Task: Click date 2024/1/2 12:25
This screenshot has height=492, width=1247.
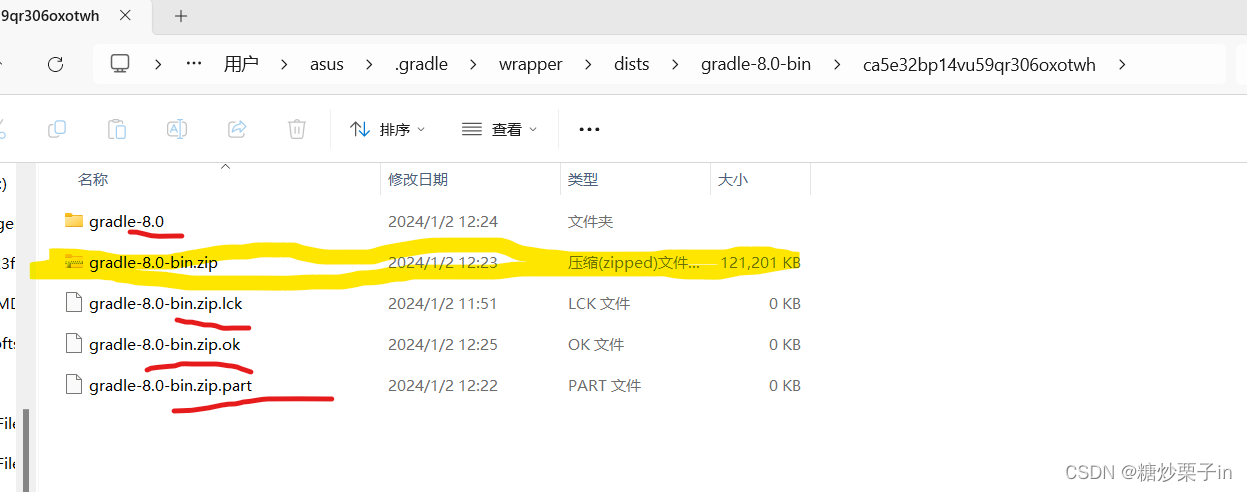Action: [443, 344]
